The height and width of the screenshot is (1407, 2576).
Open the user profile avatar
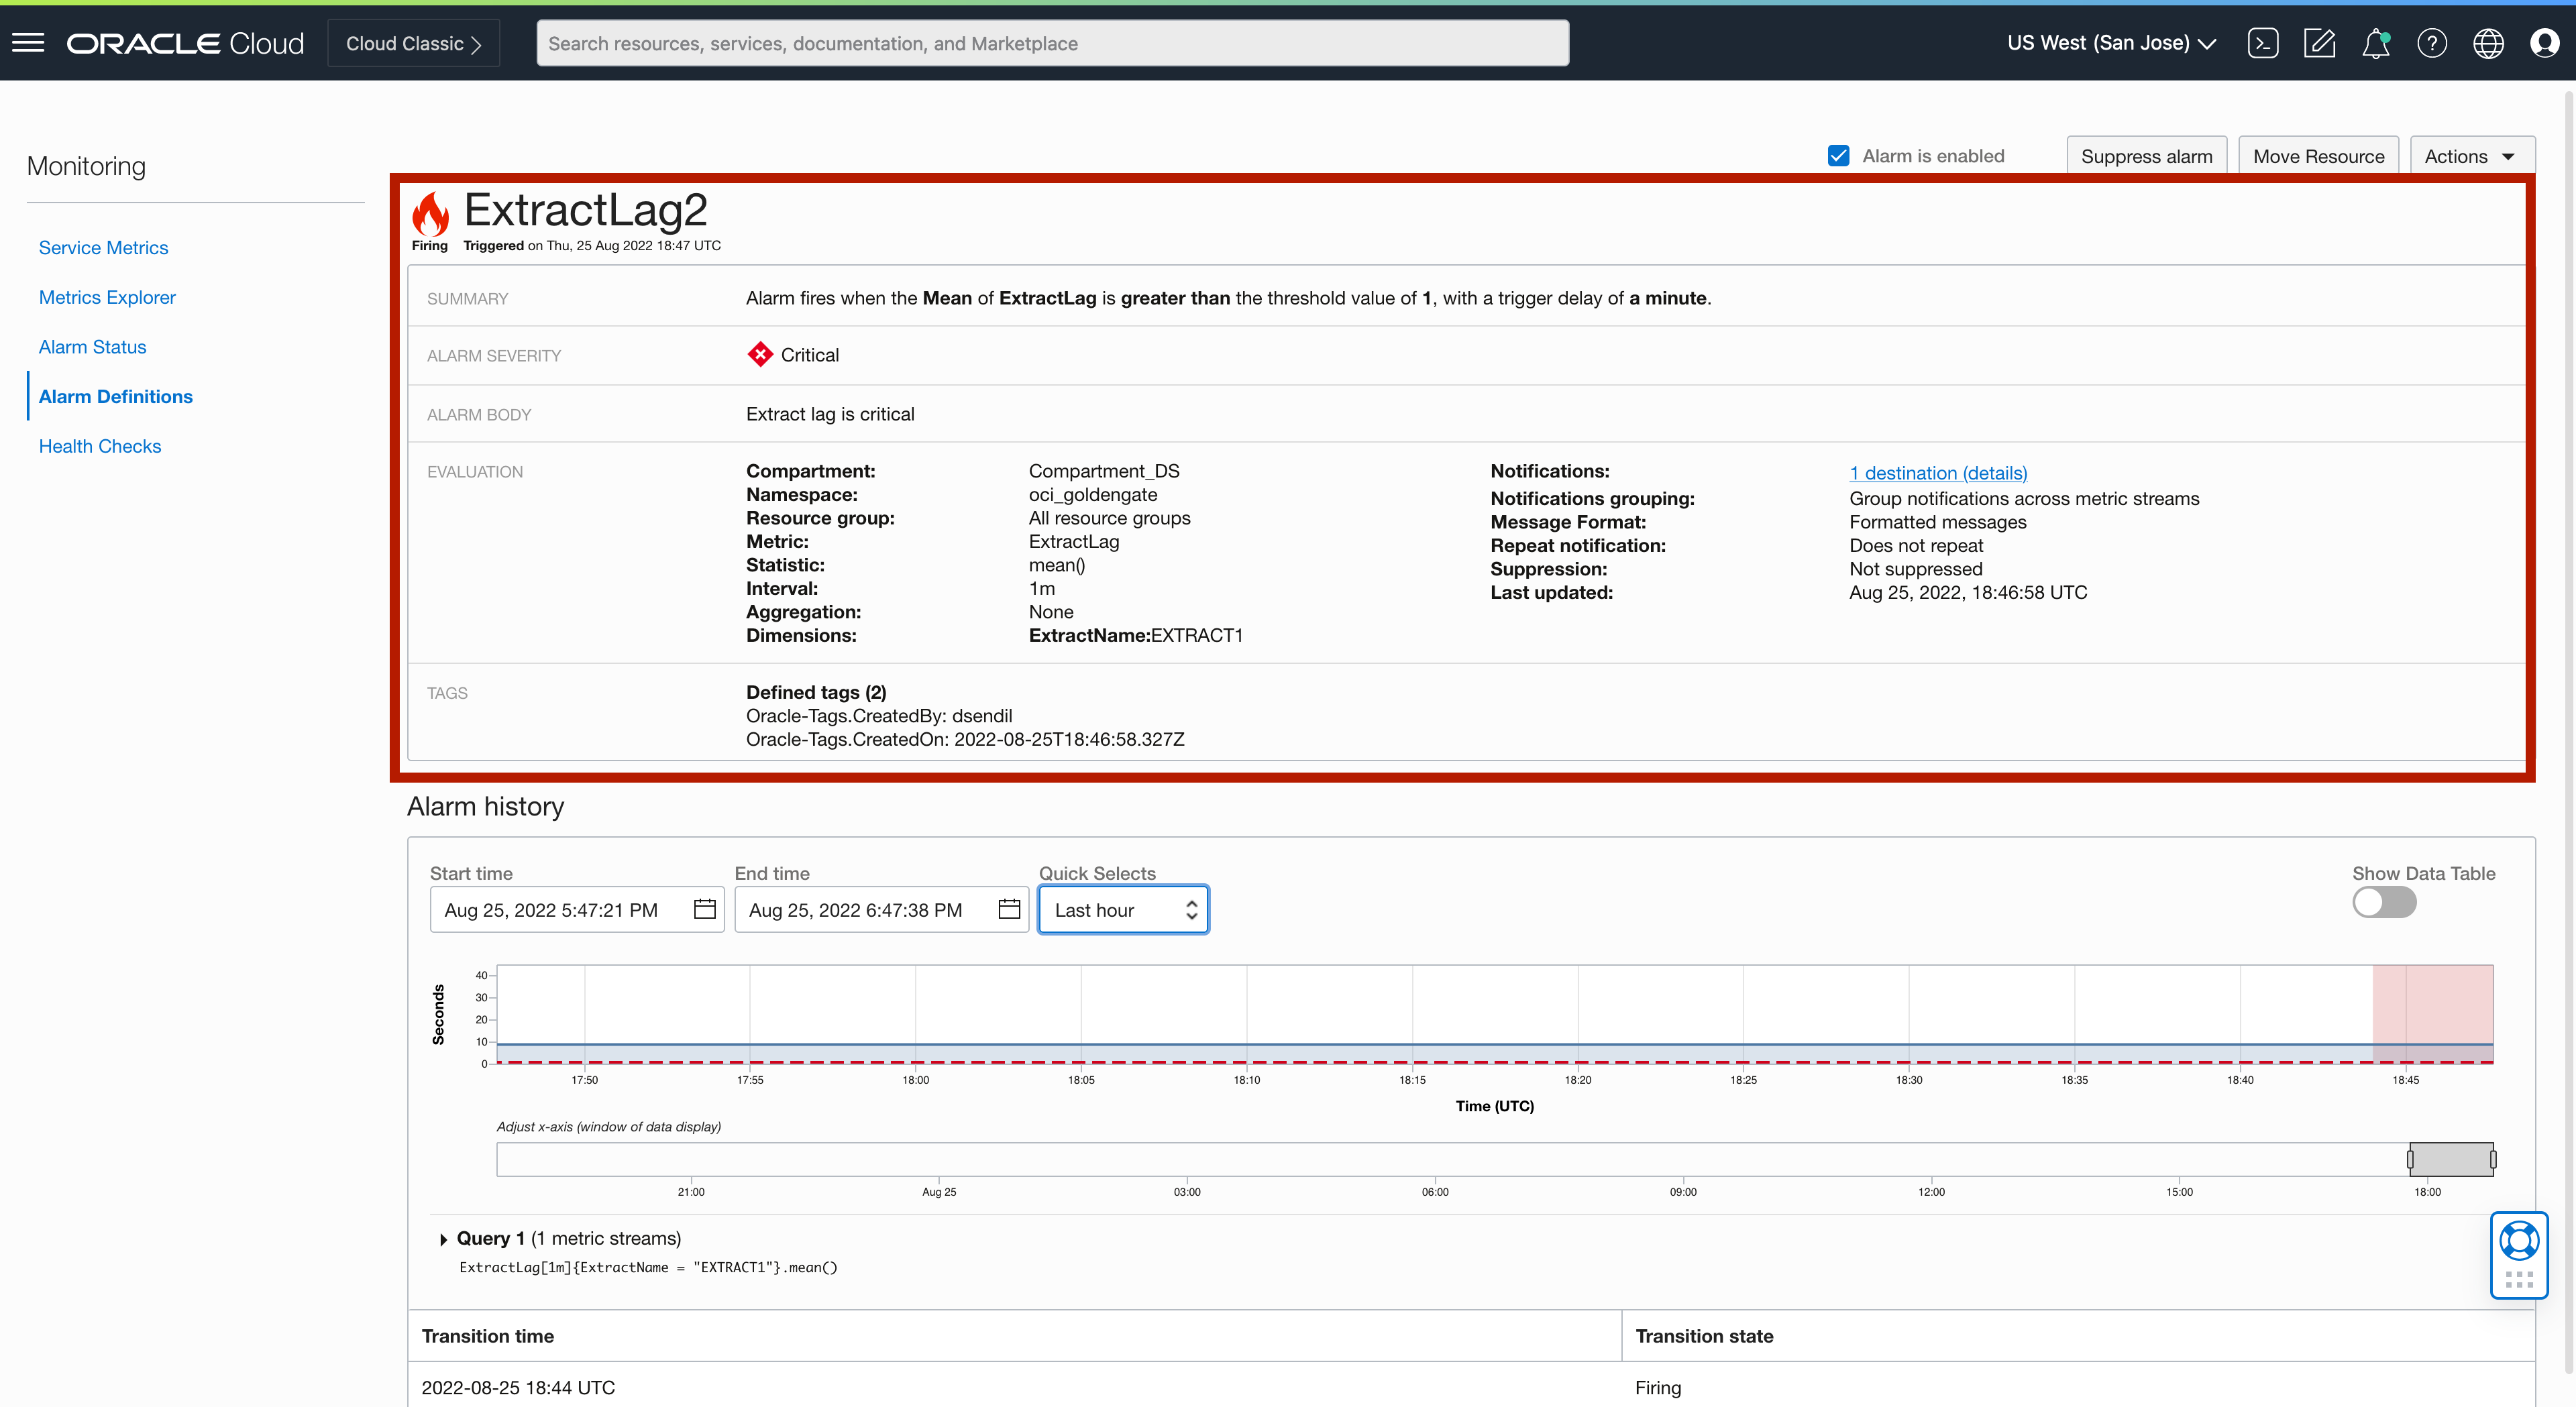[2545, 42]
